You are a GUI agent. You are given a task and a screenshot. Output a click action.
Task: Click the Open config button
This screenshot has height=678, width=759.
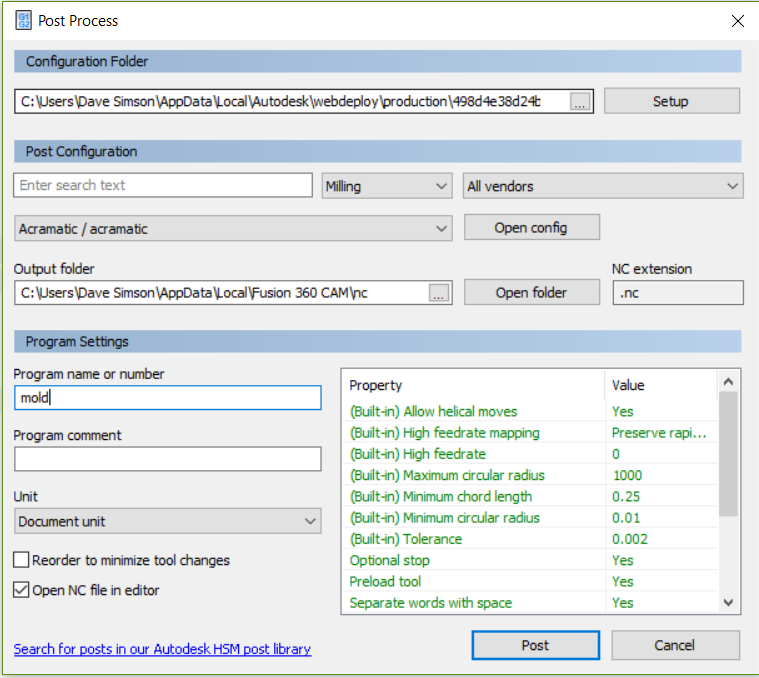point(531,228)
